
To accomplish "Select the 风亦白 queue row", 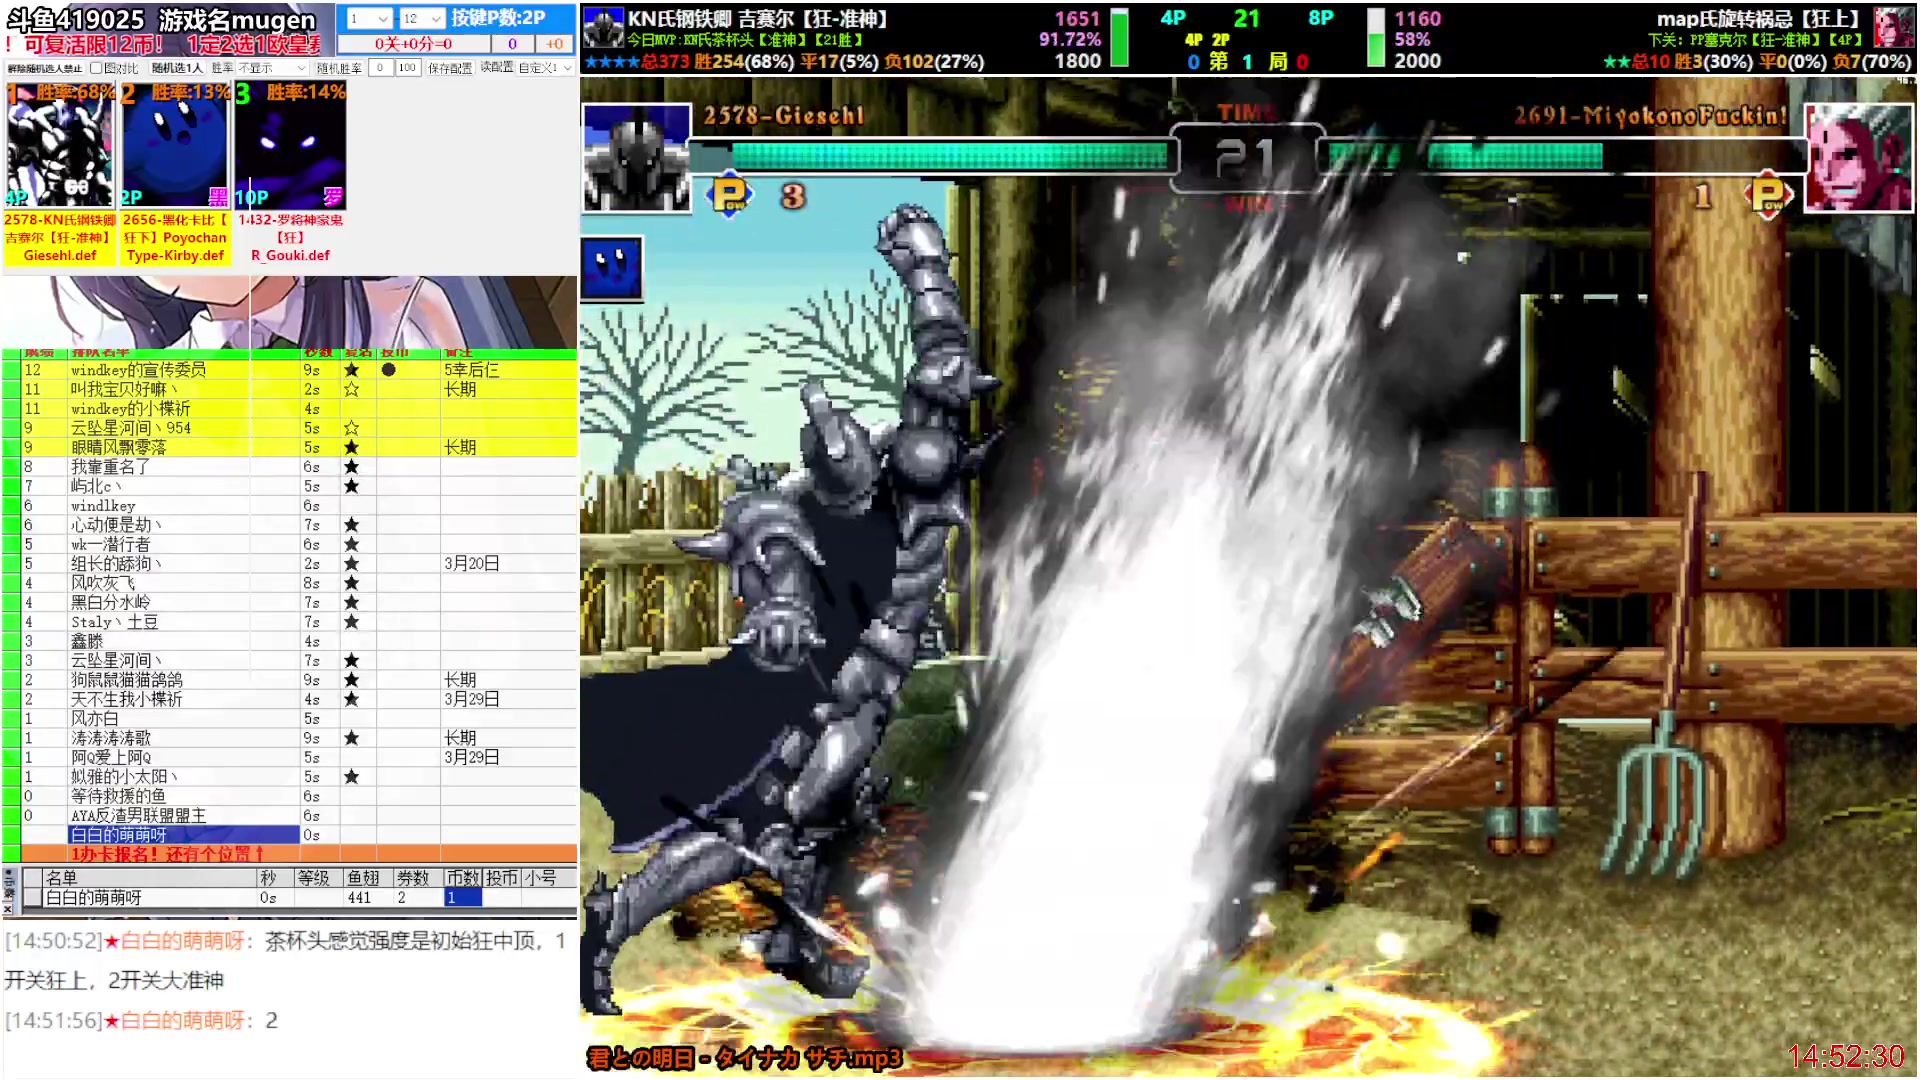I will pos(290,719).
